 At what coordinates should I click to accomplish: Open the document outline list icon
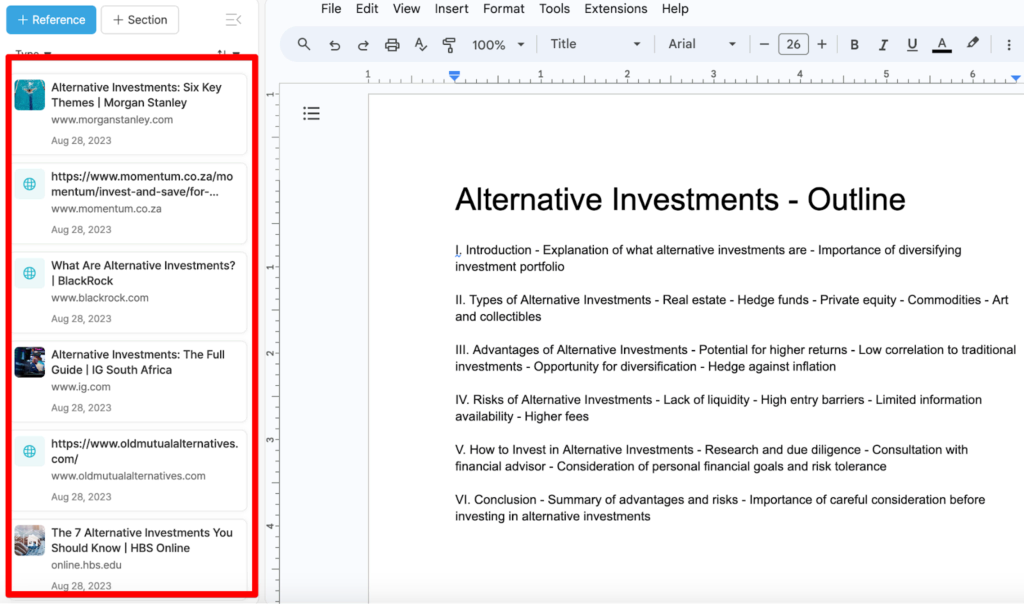pos(311,114)
